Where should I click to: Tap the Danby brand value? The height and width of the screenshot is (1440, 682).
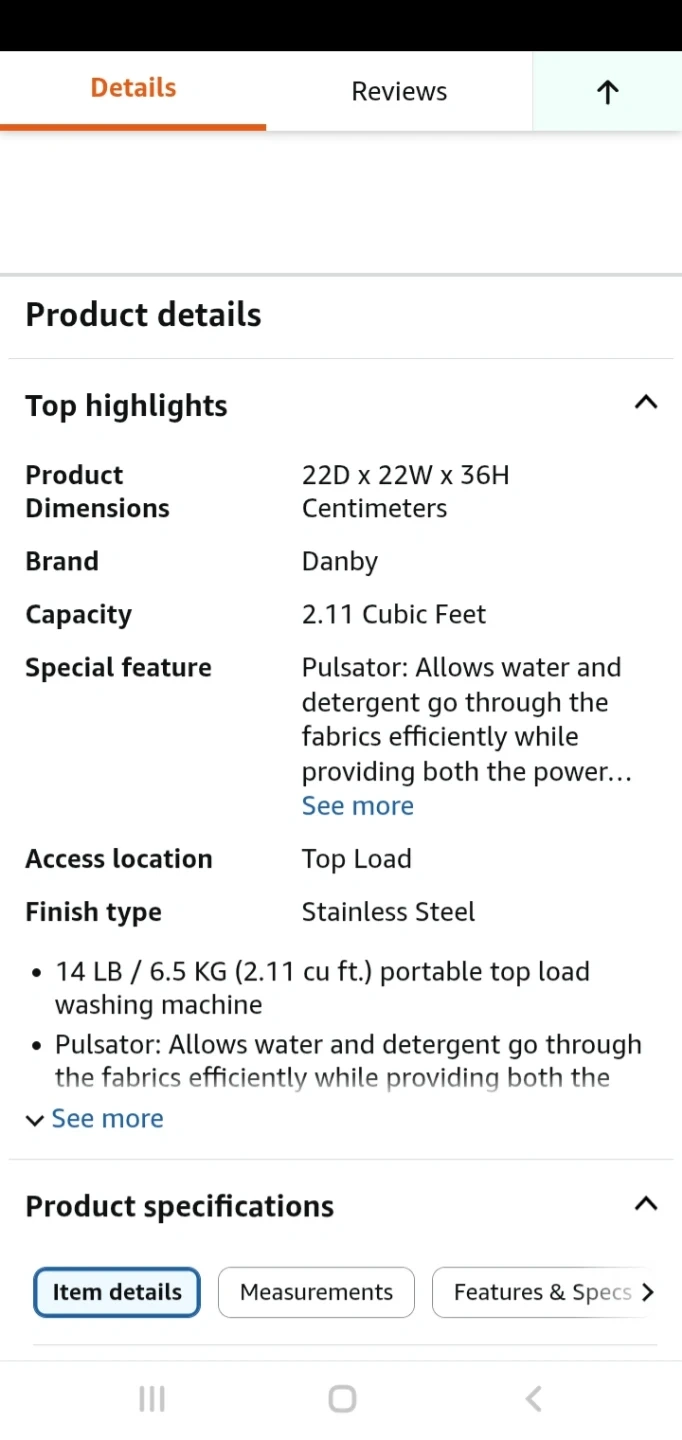point(340,562)
